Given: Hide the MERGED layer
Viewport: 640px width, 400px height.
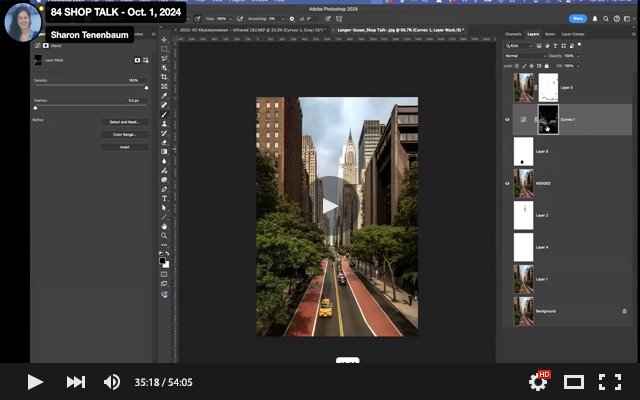Looking at the screenshot, I should click(507, 184).
